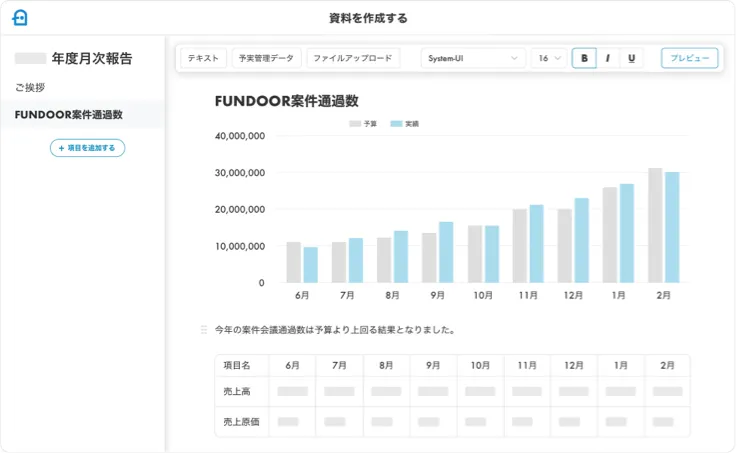Screen dimensions: 737x453
Task: Click the chart heading FUNDOOR案件通過数
Action: pos(287,101)
